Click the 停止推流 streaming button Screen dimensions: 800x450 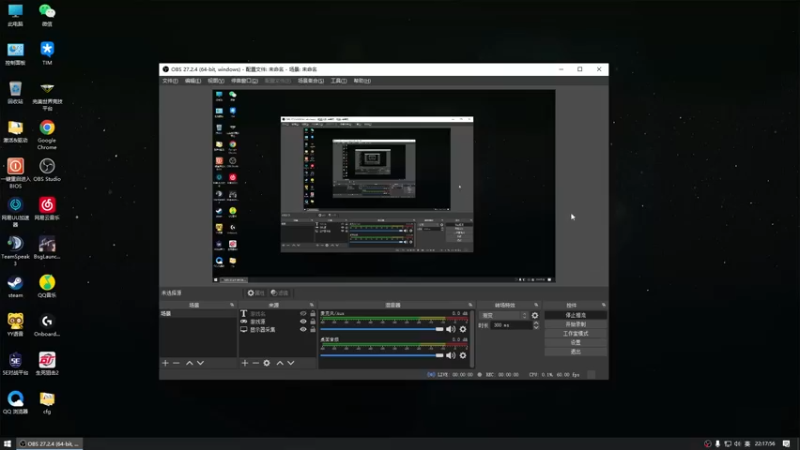(x=576, y=315)
